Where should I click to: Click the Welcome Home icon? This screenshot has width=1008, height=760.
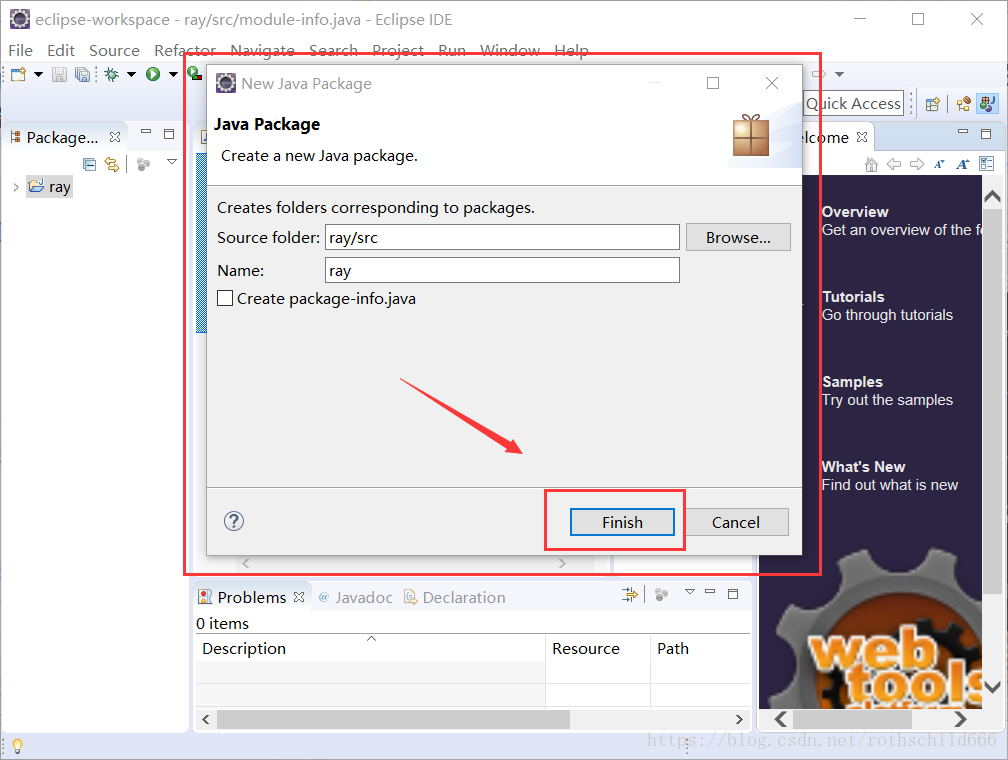coord(871,165)
